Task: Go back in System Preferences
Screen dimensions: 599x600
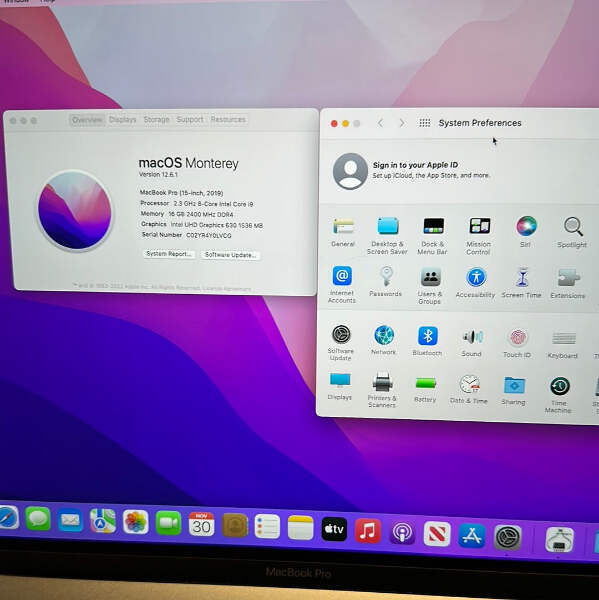Action: 380,123
